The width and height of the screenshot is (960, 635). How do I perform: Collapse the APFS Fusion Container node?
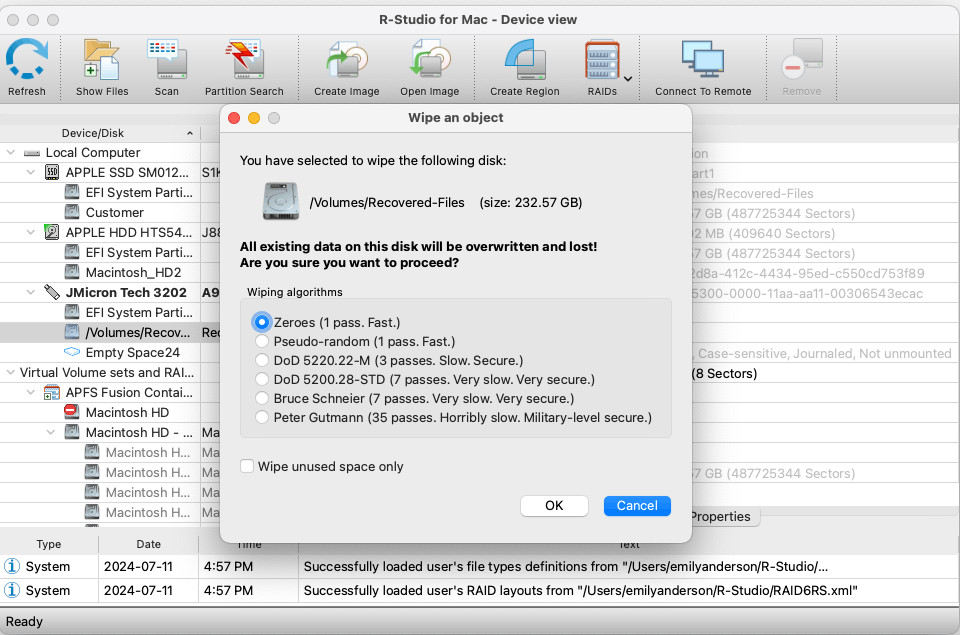(x=31, y=393)
